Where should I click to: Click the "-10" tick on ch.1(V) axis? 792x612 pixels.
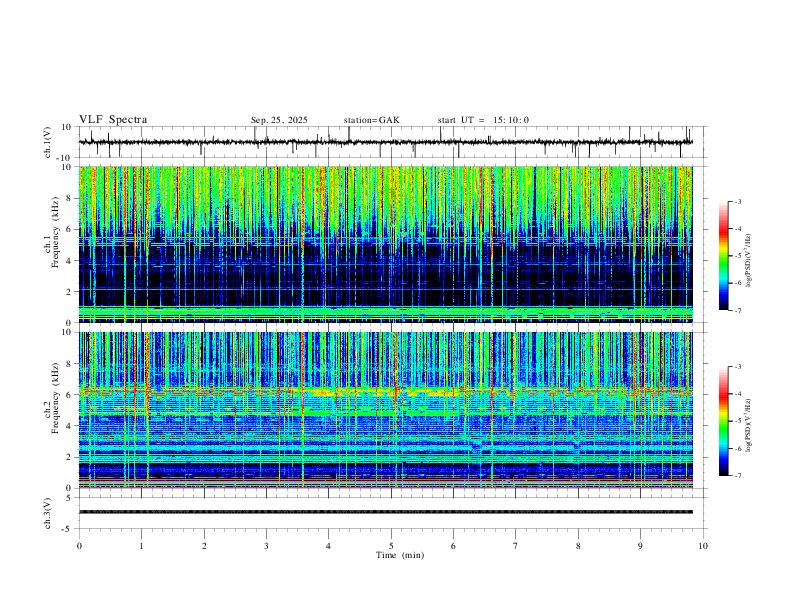click(x=66, y=158)
